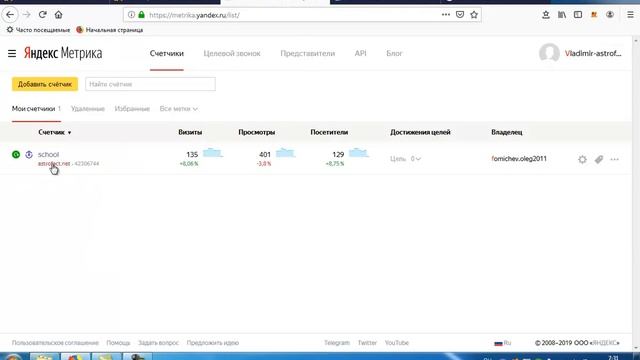This screenshot has height=360, width=640.
Task: Click the green padlock security icon
Action: [141, 15]
